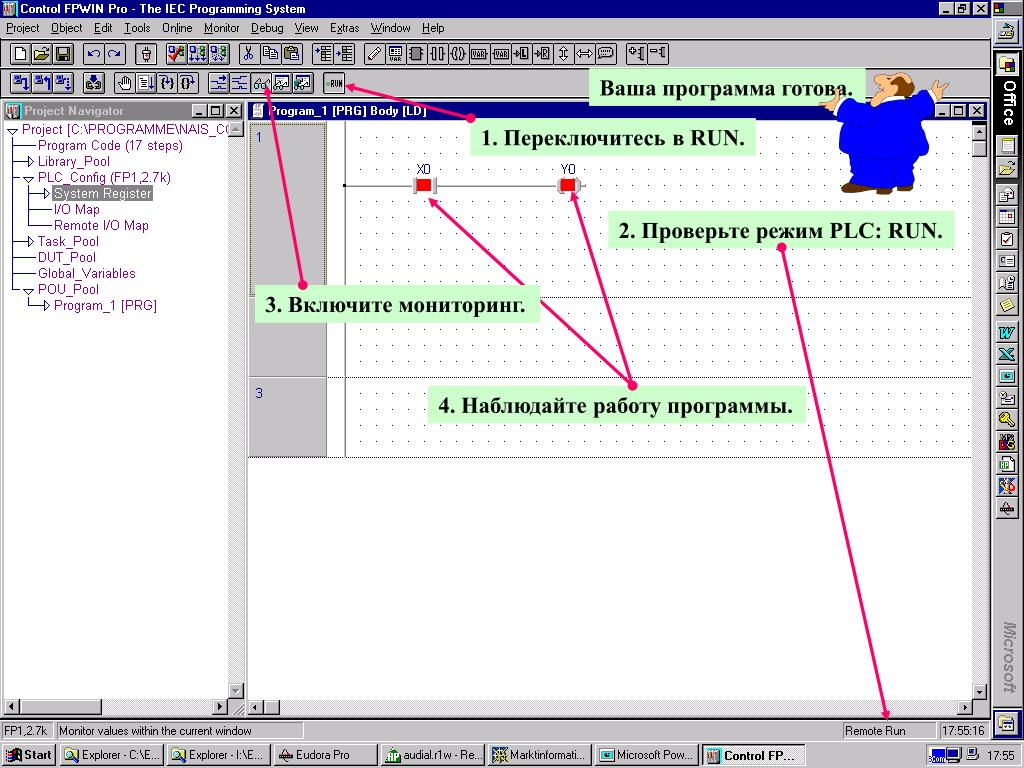
Task: Open the variable table VAR icon
Action: (395, 54)
